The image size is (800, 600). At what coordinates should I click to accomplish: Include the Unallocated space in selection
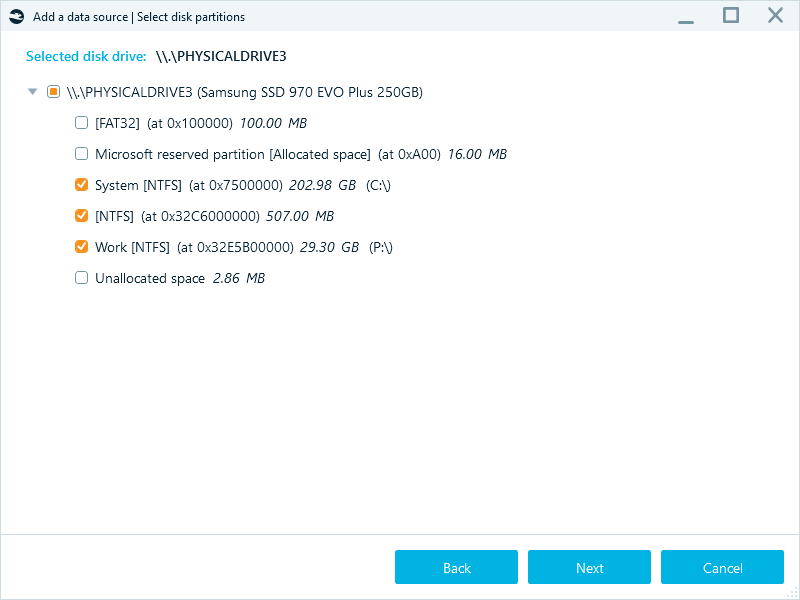[x=81, y=277]
